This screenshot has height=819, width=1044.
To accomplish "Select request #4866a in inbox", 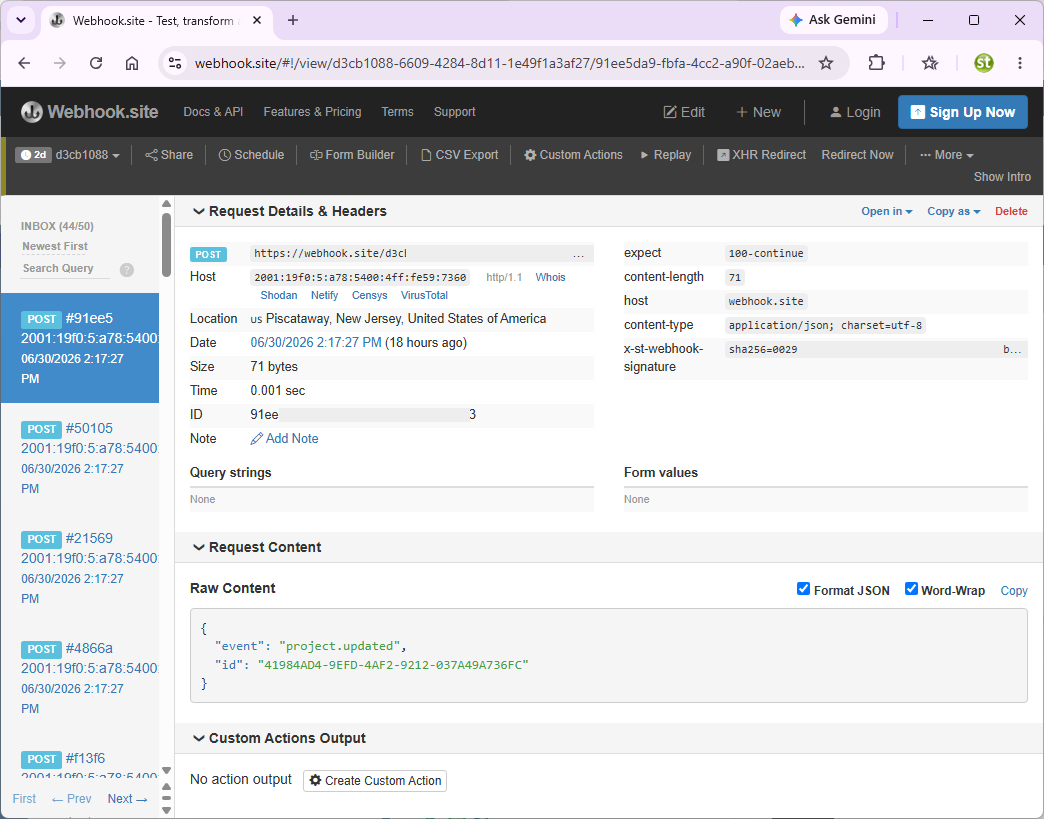I will point(80,678).
